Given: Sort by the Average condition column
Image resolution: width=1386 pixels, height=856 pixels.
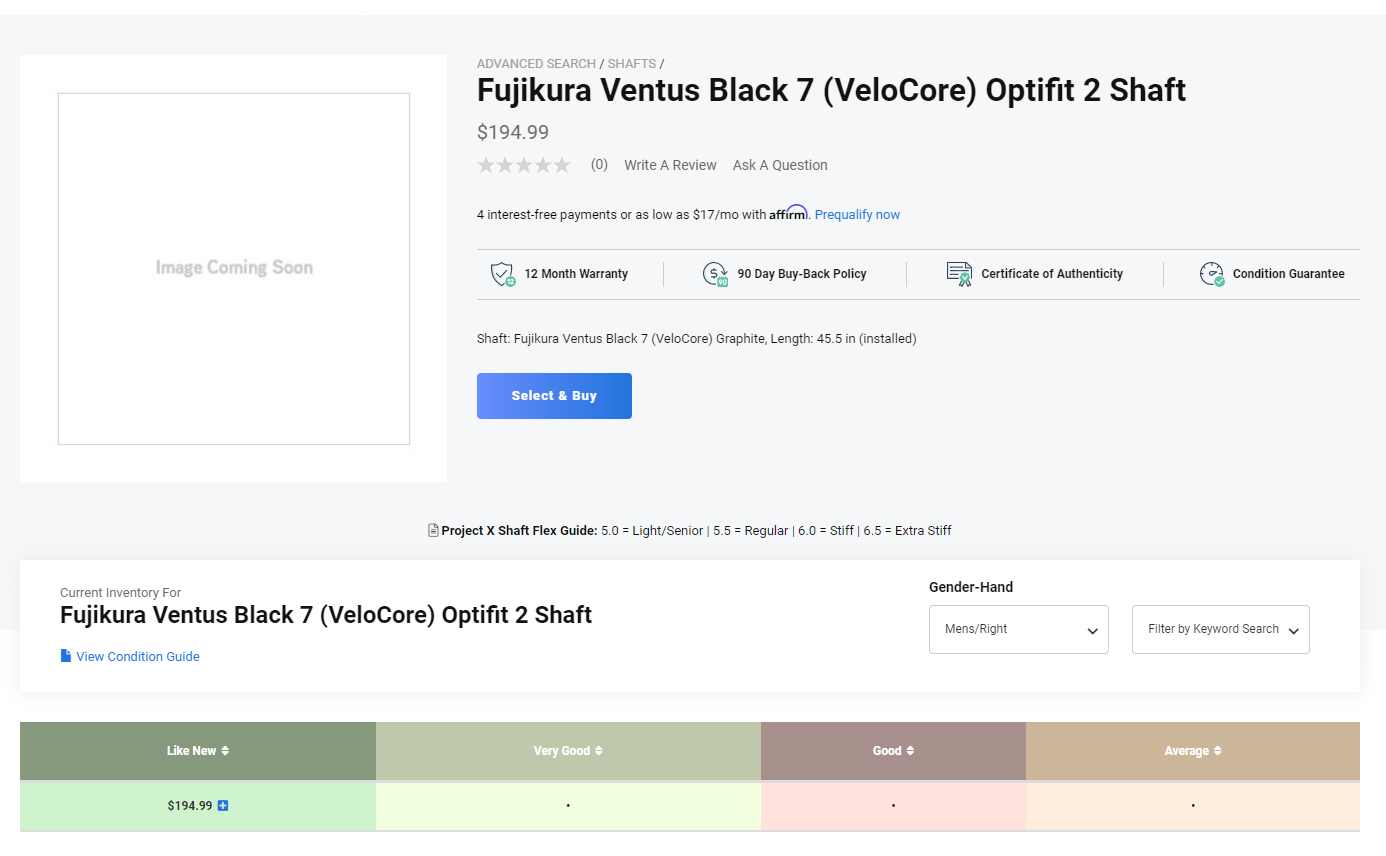Looking at the screenshot, I should pyautogui.click(x=1193, y=751).
